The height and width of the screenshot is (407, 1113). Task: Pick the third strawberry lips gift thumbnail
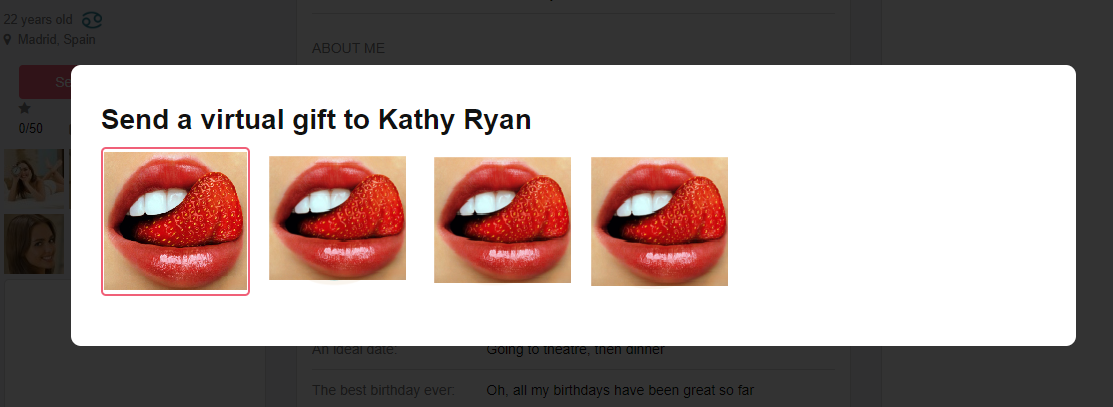point(503,219)
